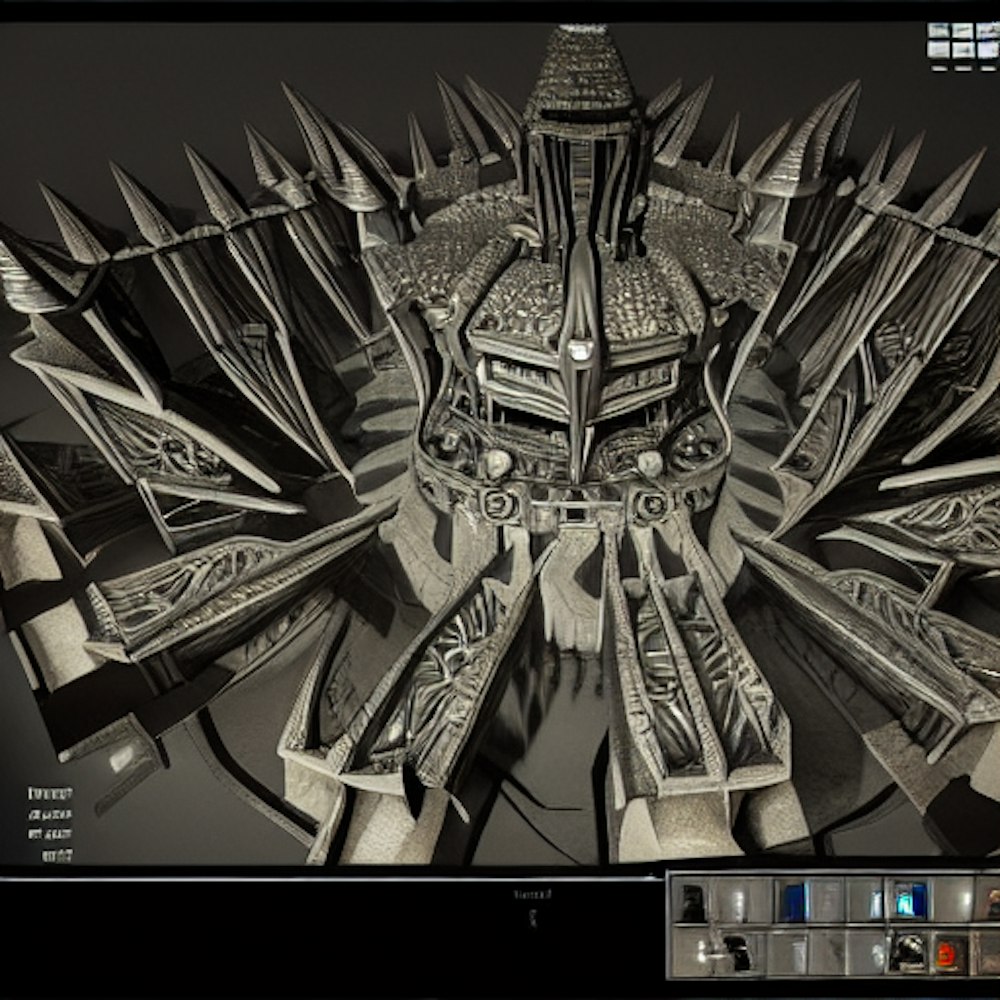Image resolution: width=1000 pixels, height=1000 pixels.
Task: Click the first line of the left overlay text
Action: [50, 793]
